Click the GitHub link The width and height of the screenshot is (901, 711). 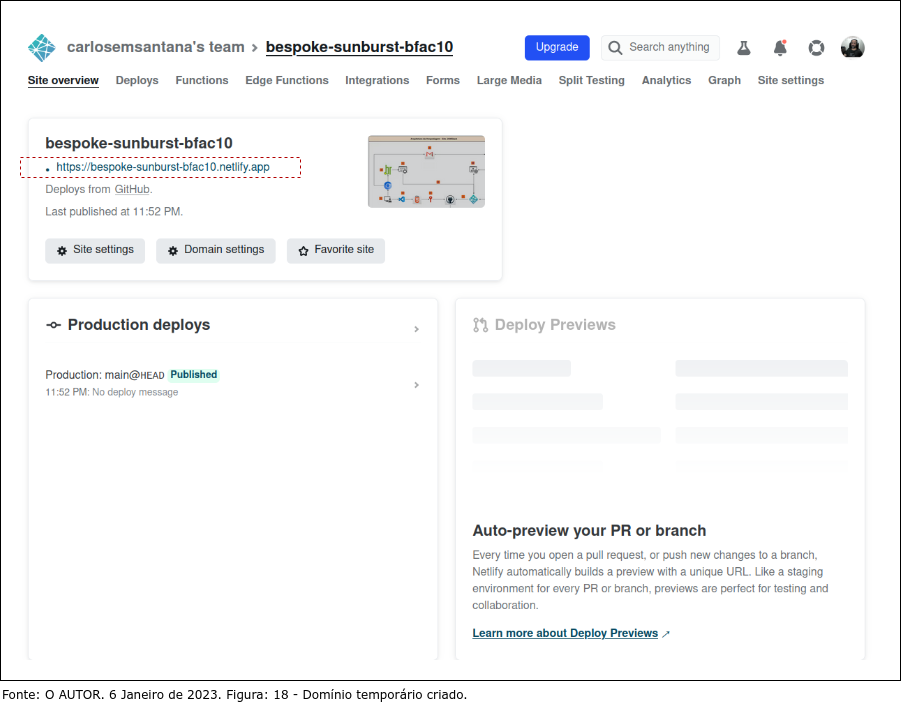point(132,190)
